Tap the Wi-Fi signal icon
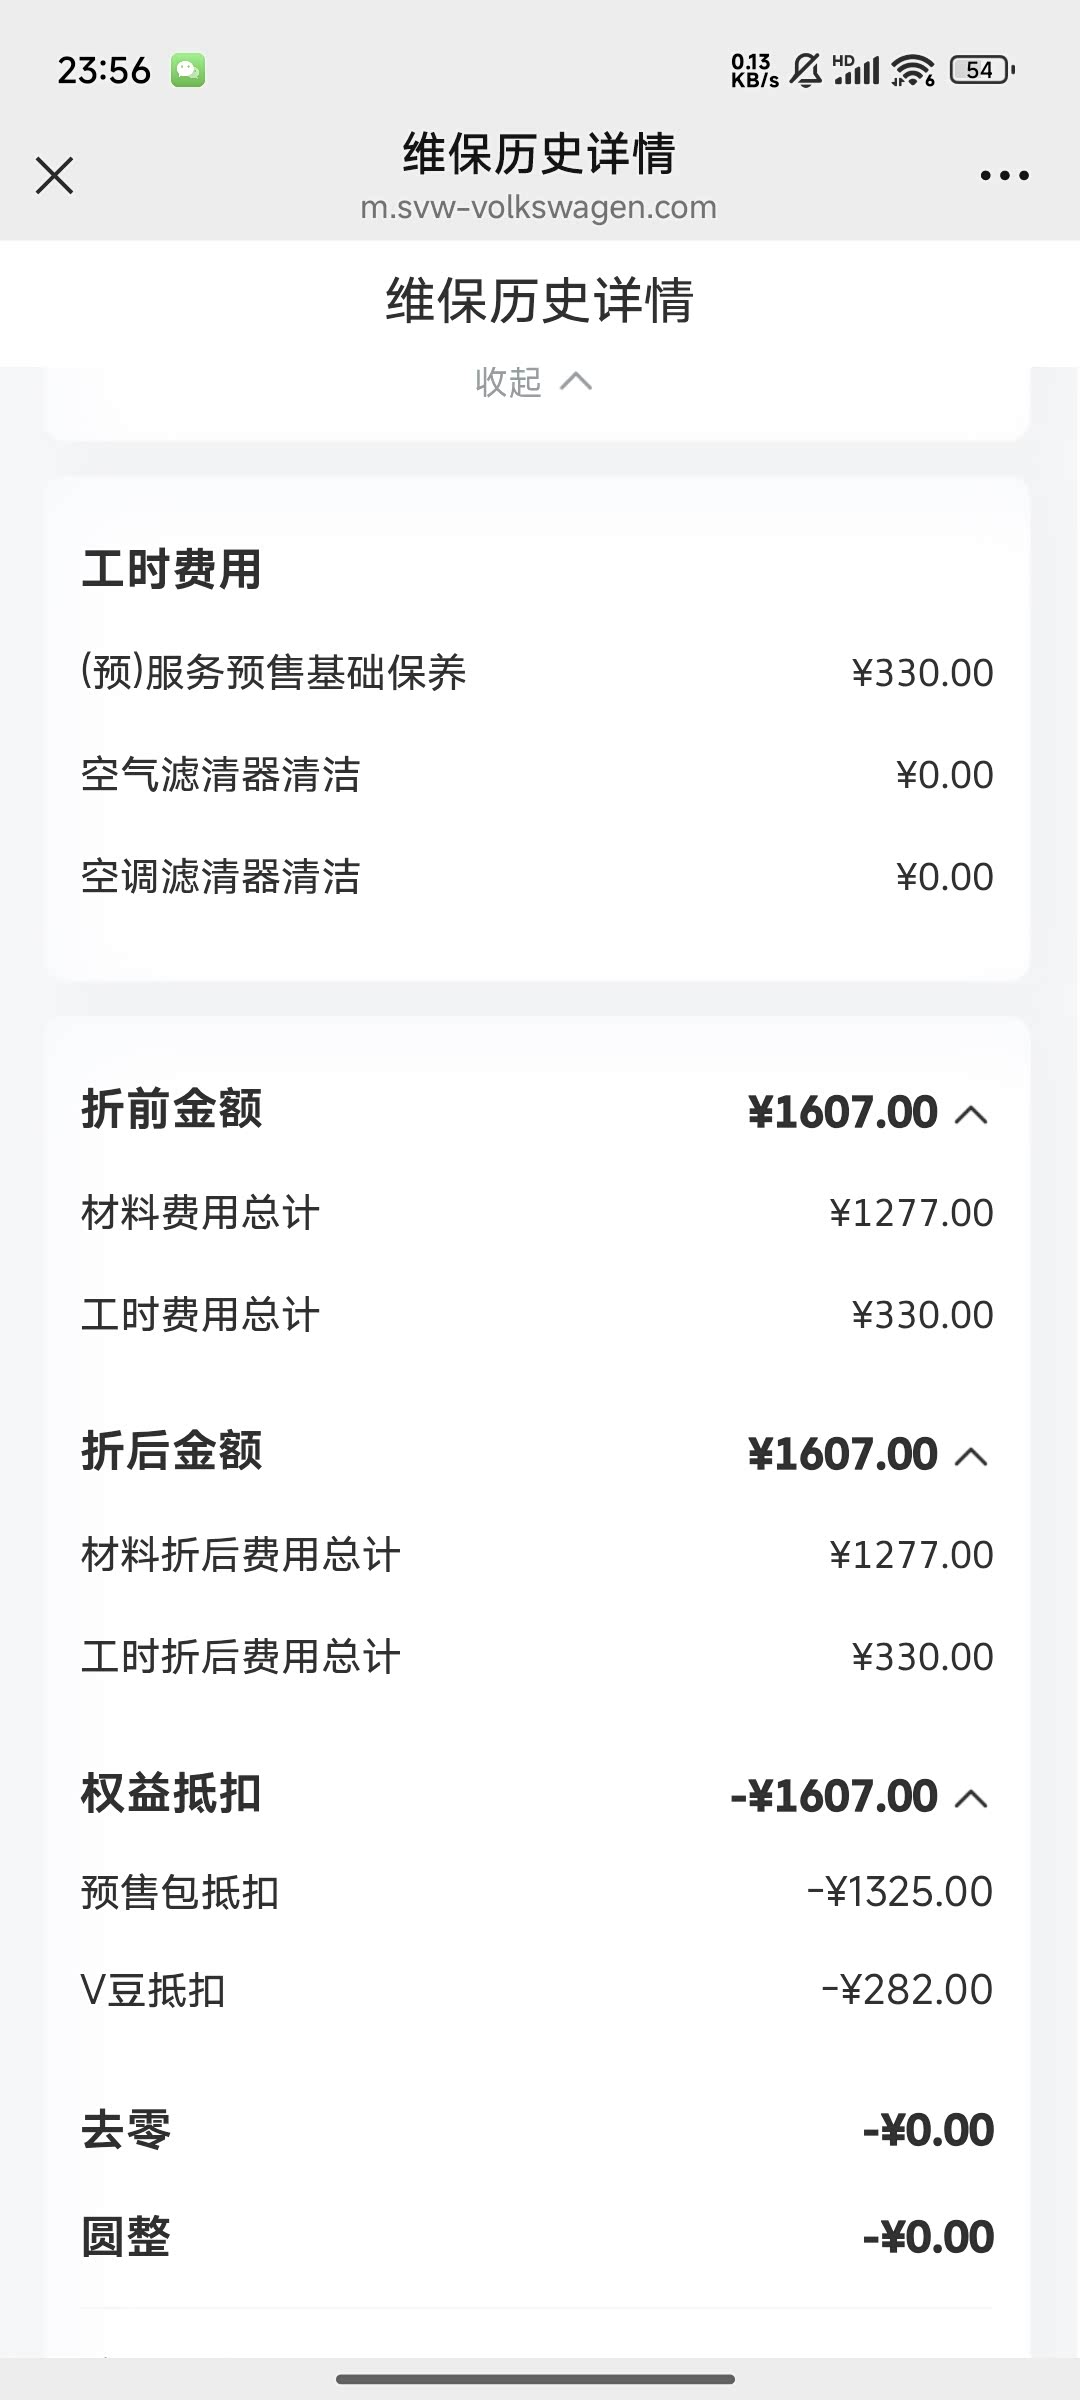The height and width of the screenshot is (2400, 1080). pos(912,70)
